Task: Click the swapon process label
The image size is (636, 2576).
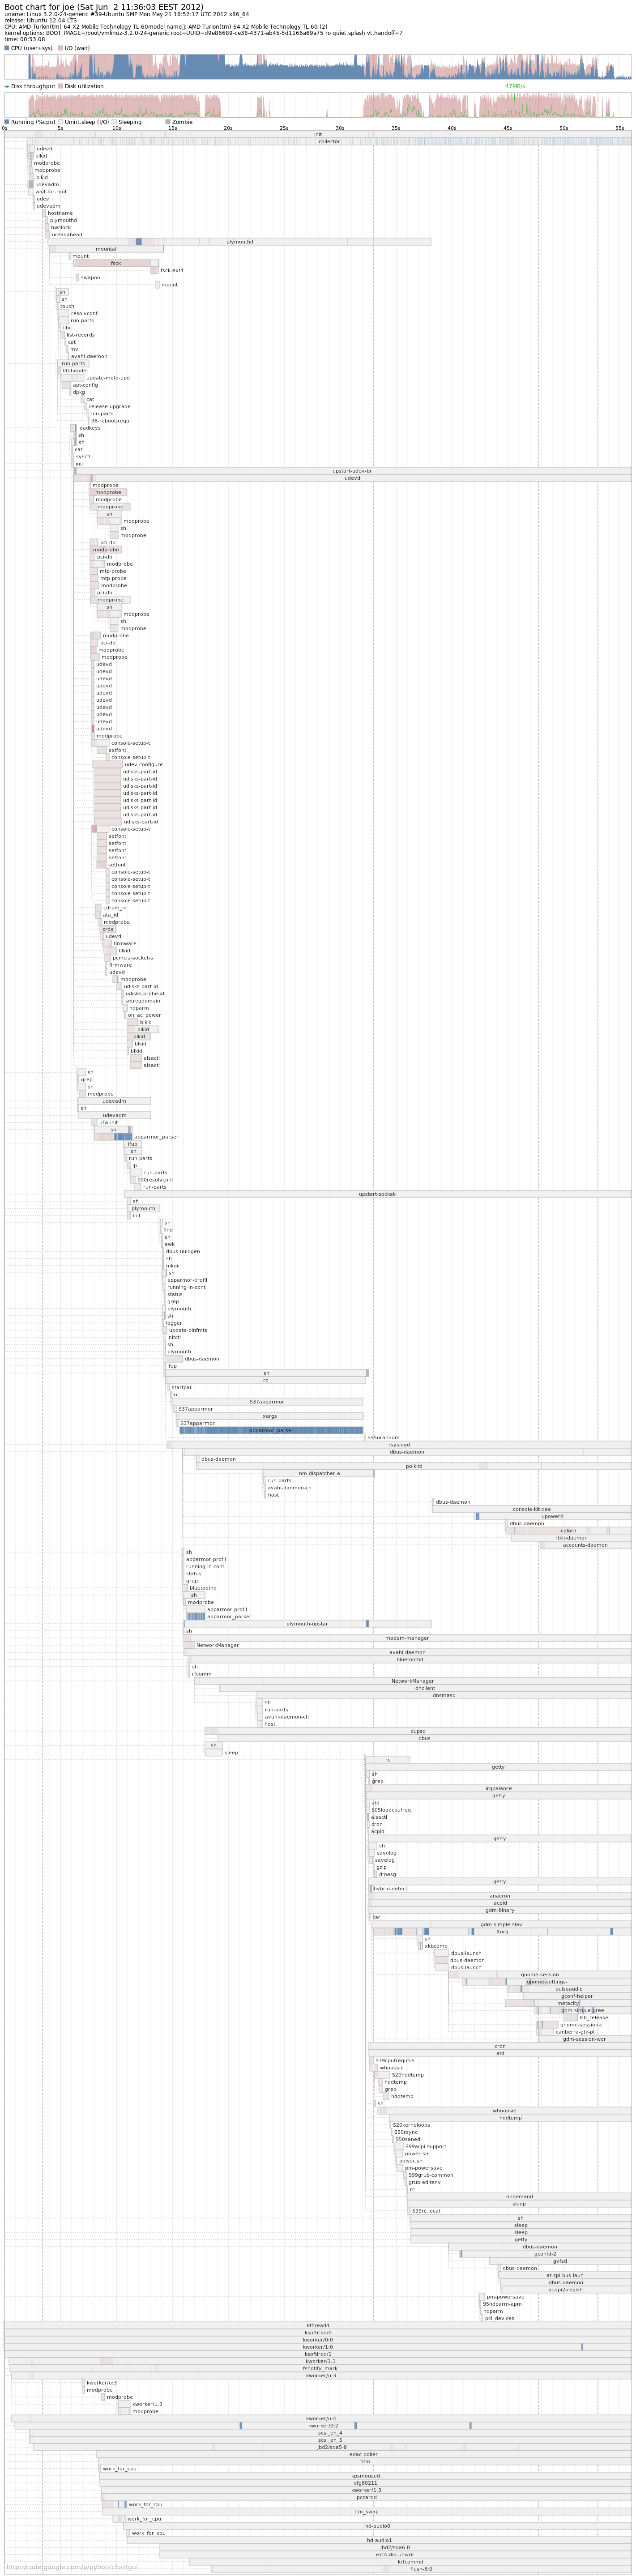Action: (90, 278)
